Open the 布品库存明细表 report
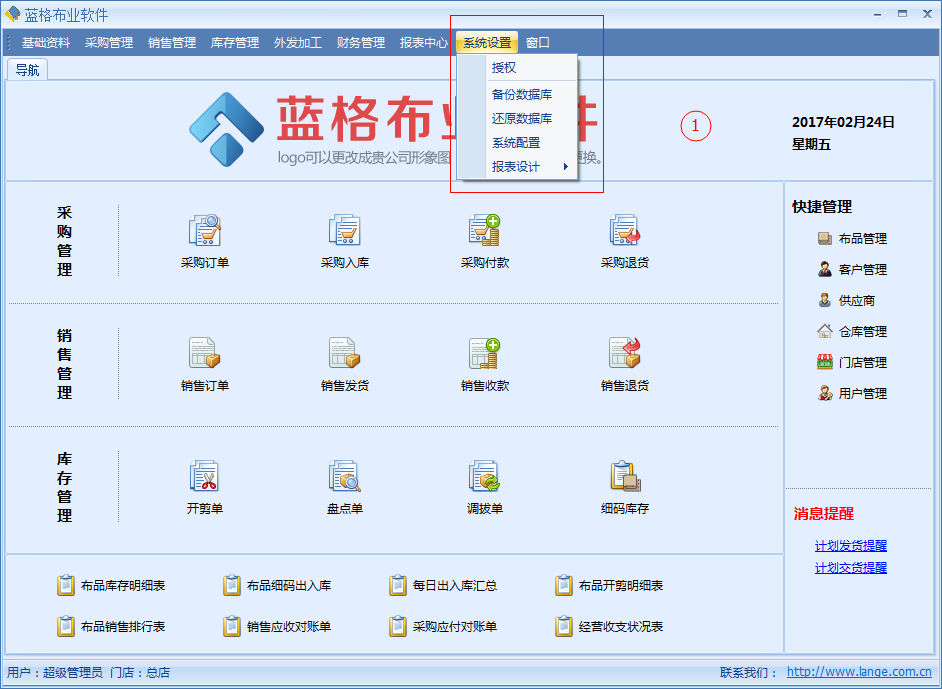The height and width of the screenshot is (689, 942). 122,586
